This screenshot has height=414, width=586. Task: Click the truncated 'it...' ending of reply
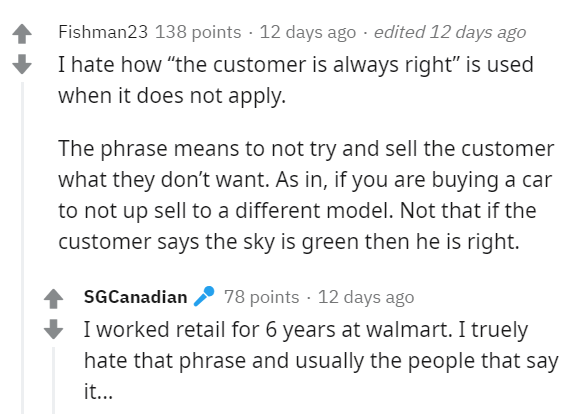click(98, 392)
